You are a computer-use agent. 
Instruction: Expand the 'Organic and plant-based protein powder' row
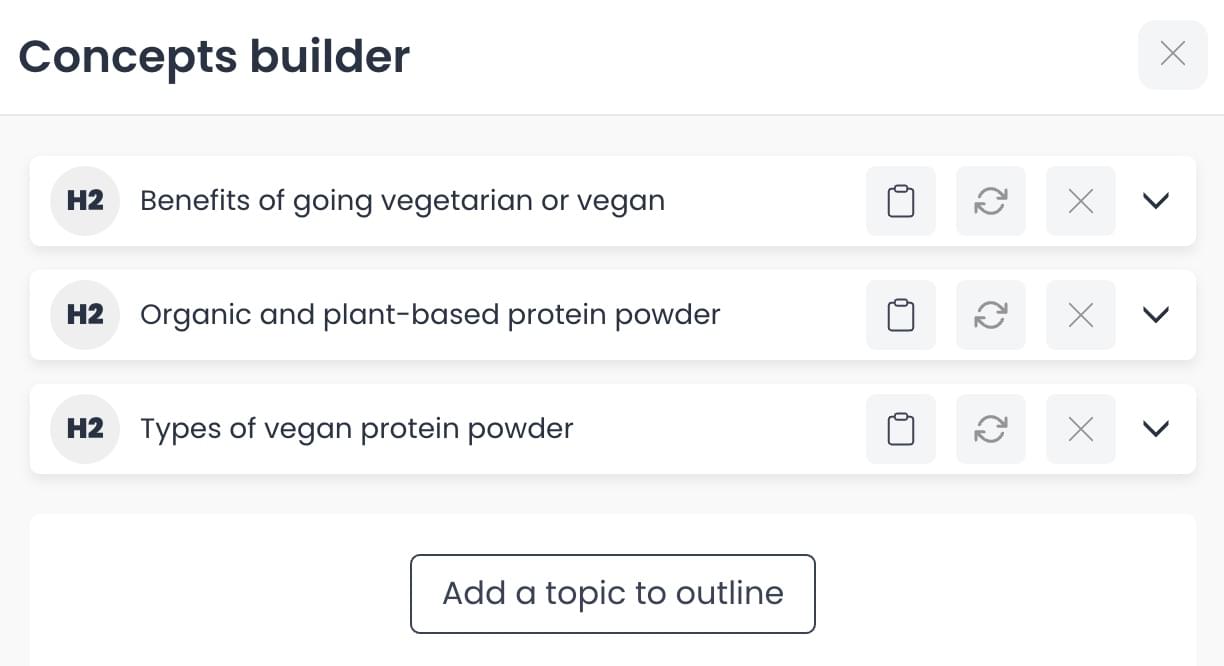(1155, 315)
